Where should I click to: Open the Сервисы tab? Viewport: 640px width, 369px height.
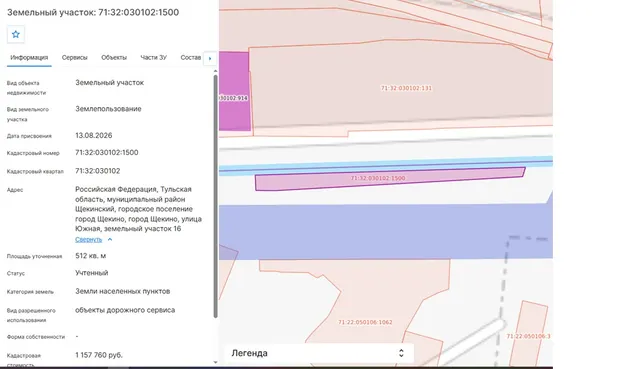point(75,58)
